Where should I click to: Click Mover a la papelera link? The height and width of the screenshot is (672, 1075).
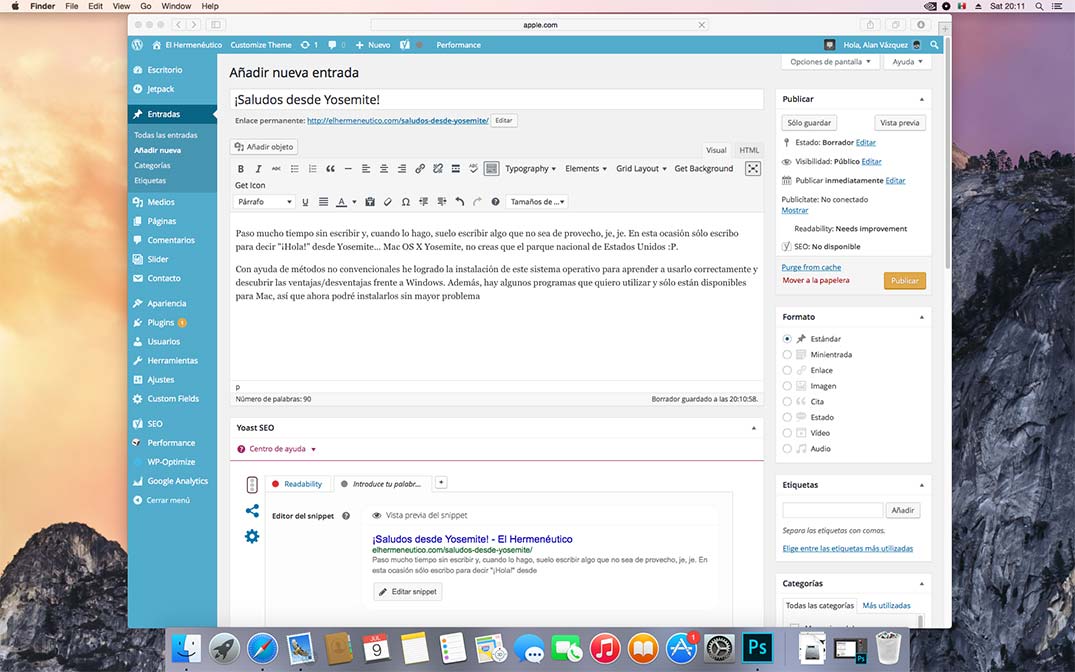[816, 280]
